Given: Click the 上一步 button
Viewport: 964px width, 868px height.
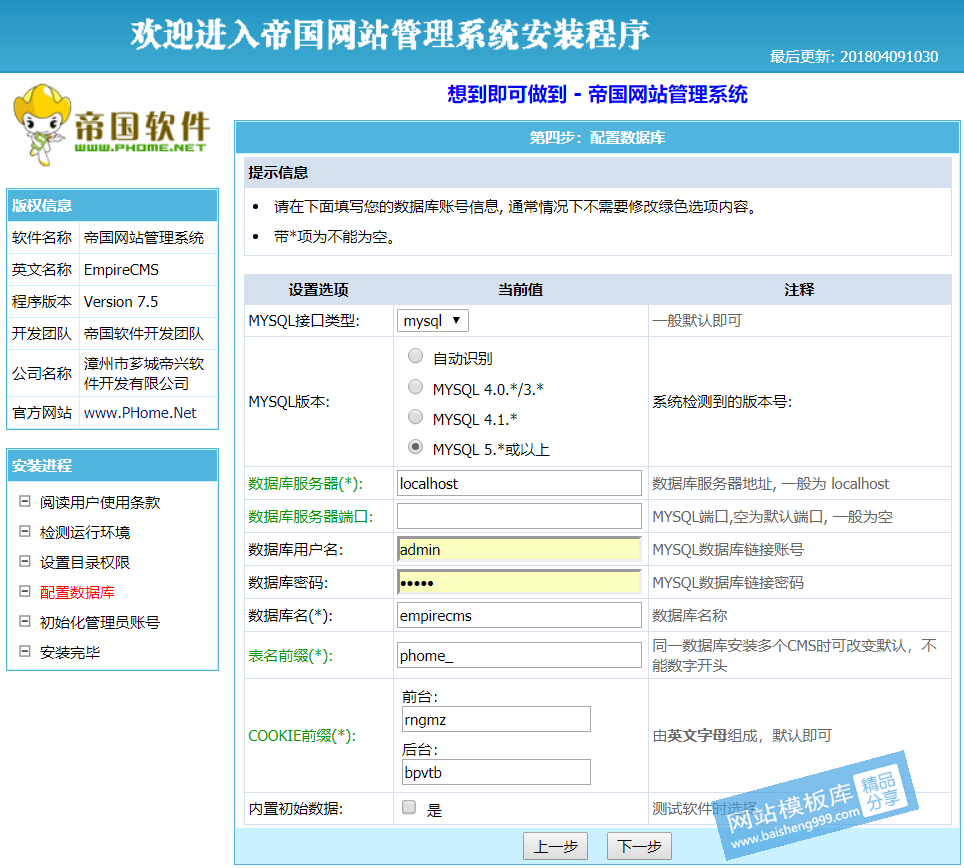Looking at the screenshot, I should (x=555, y=846).
